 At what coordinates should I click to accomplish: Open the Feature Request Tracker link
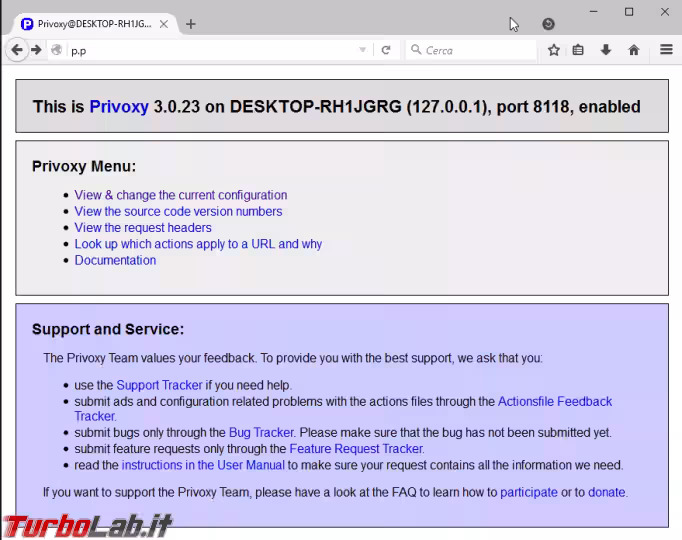click(356, 449)
